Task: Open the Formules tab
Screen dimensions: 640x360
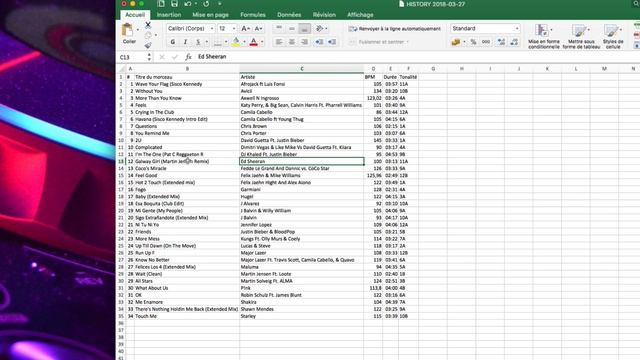Action: pyautogui.click(x=253, y=15)
